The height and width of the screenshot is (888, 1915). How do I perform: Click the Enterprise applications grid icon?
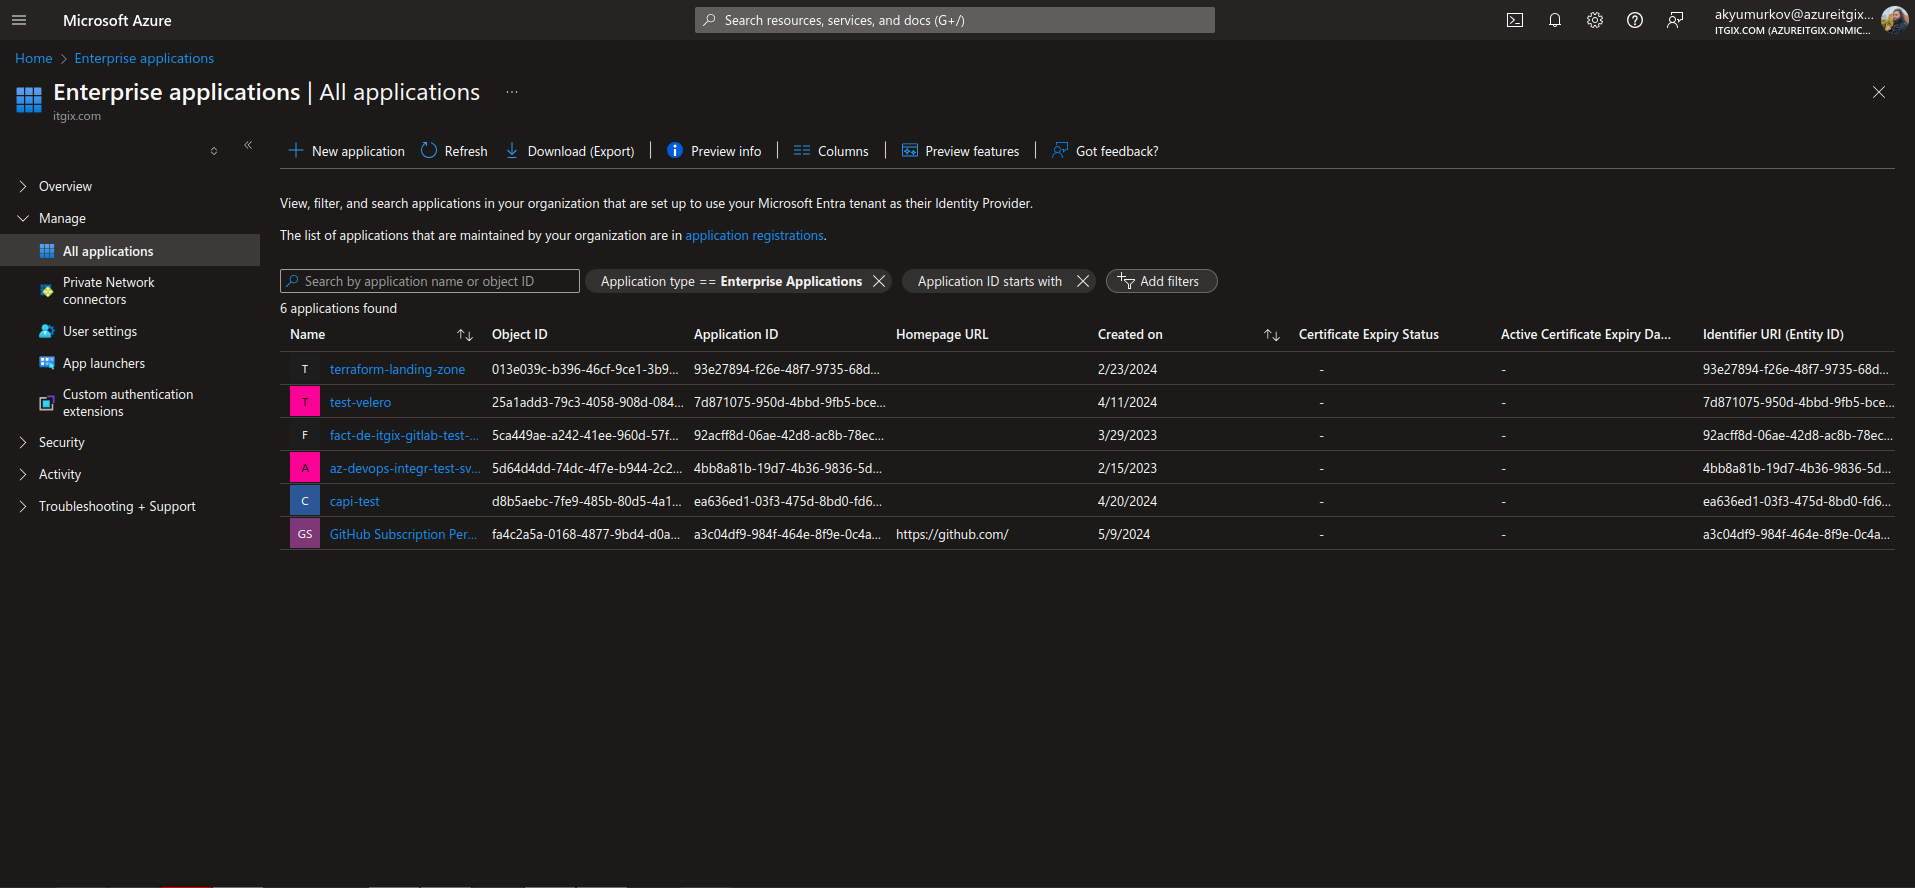(29, 99)
